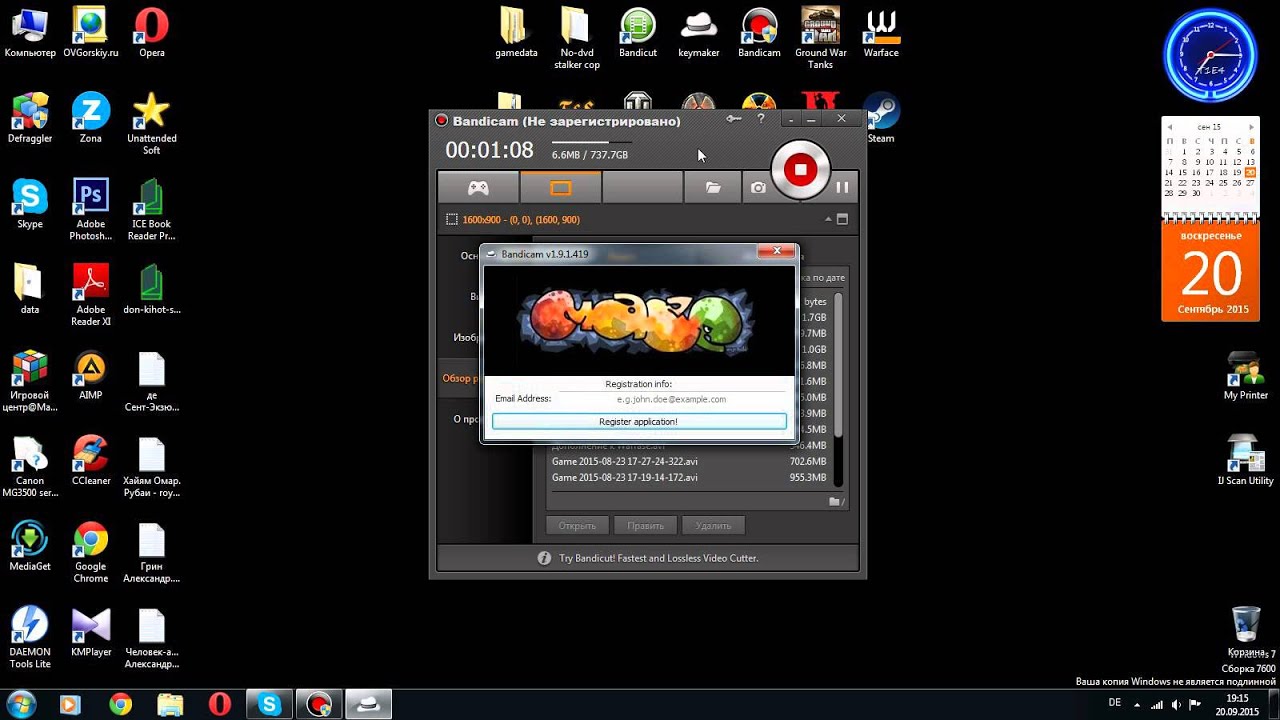
Task: Open the My Printer desktop icon
Action: point(1246,375)
